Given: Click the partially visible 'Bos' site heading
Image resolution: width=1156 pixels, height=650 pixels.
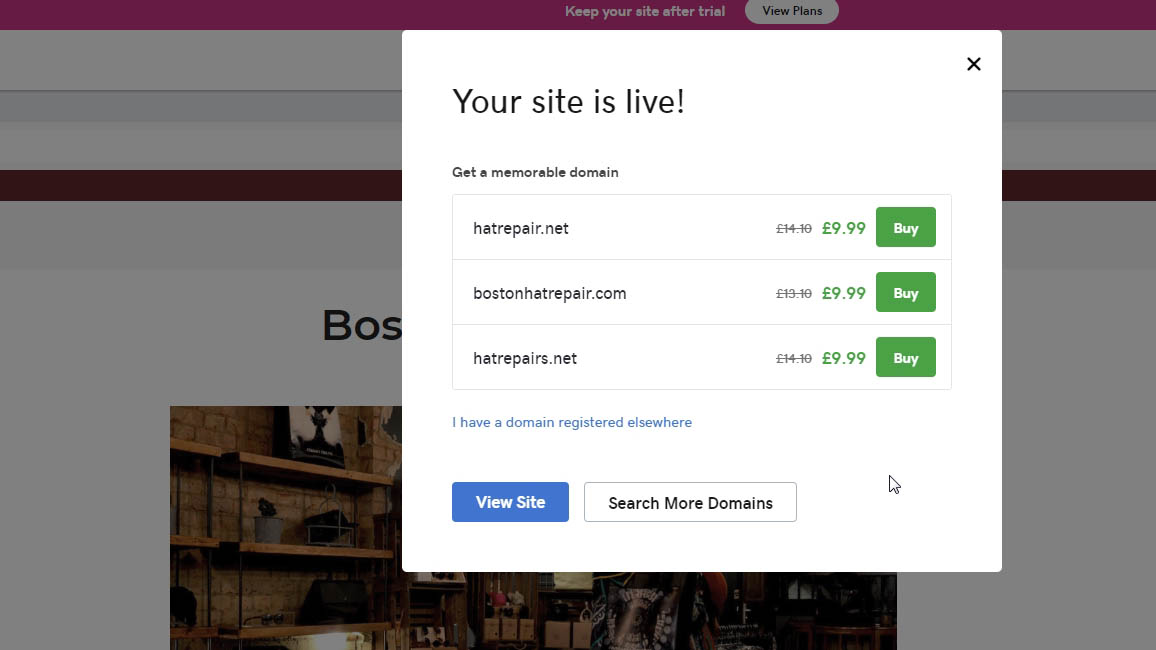Looking at the screenshot, I should click(x=360, y=324).
